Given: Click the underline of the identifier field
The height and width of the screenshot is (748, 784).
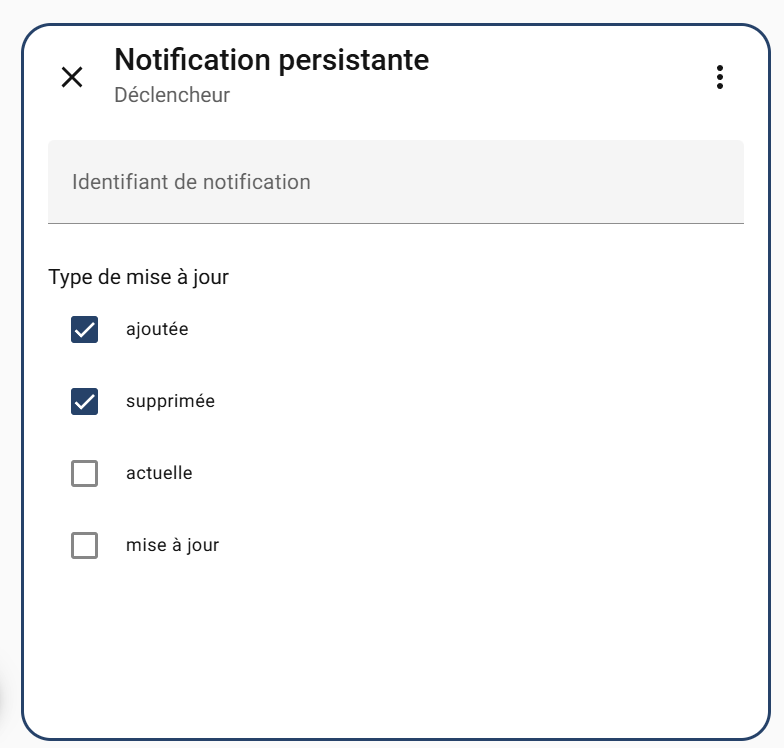Looking at the screenshot, I should tap(395, 223).
